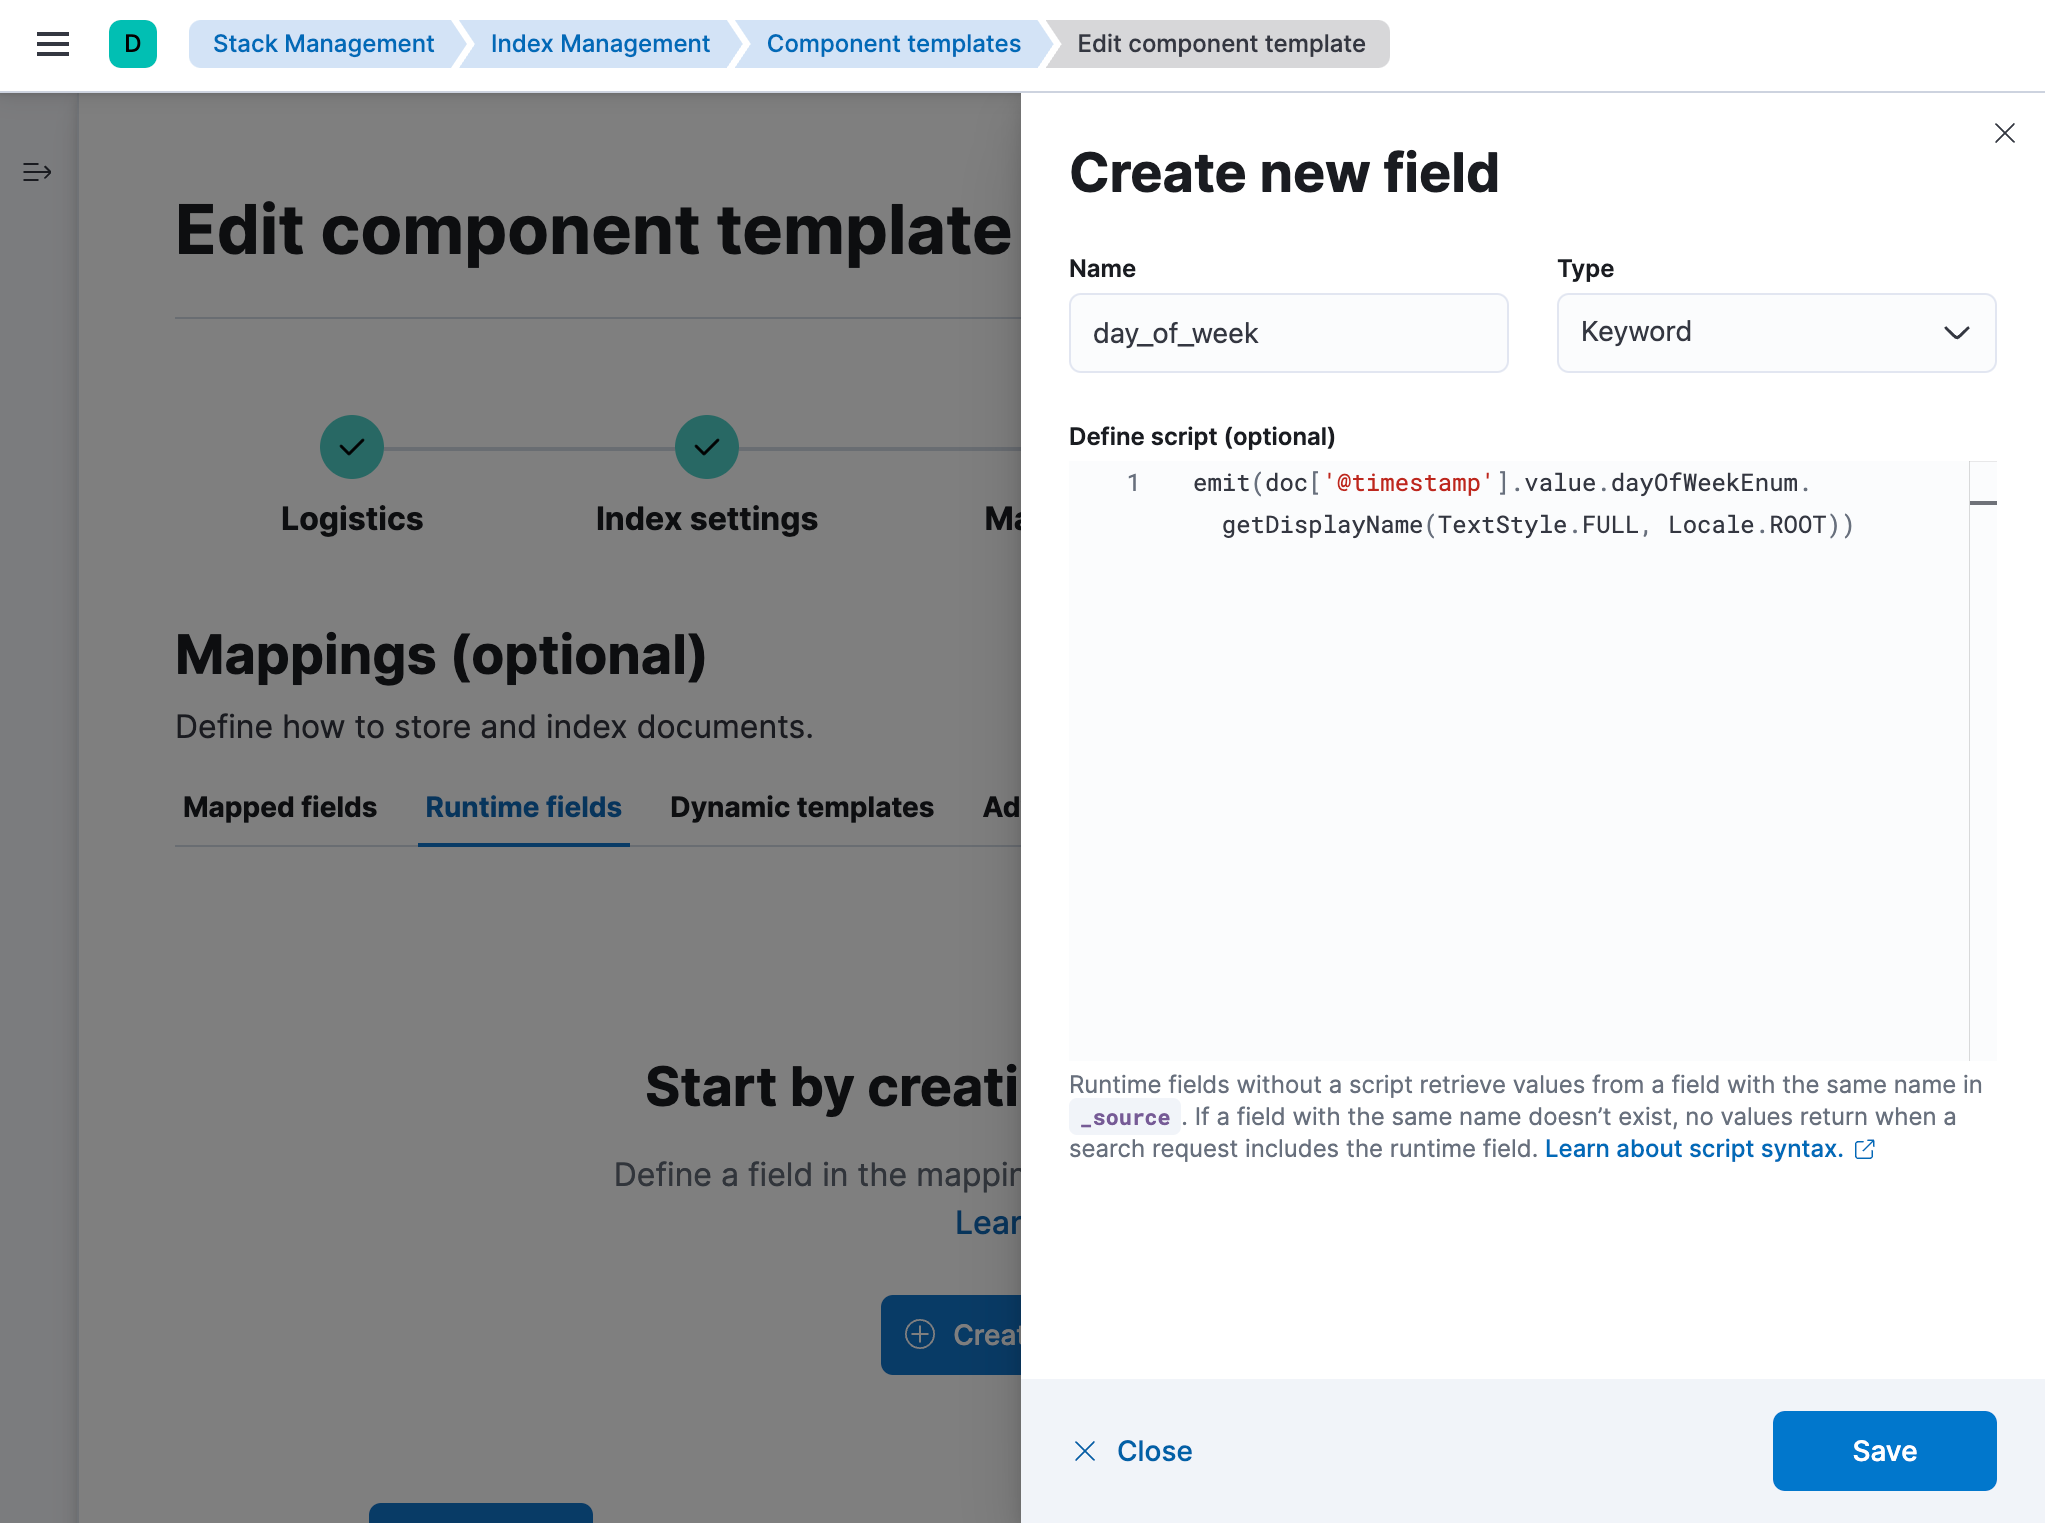This screenshot has width=2045, height=1523.
Task: Expand the breadcrumb Component templates item
Action: tap(894, 43)
